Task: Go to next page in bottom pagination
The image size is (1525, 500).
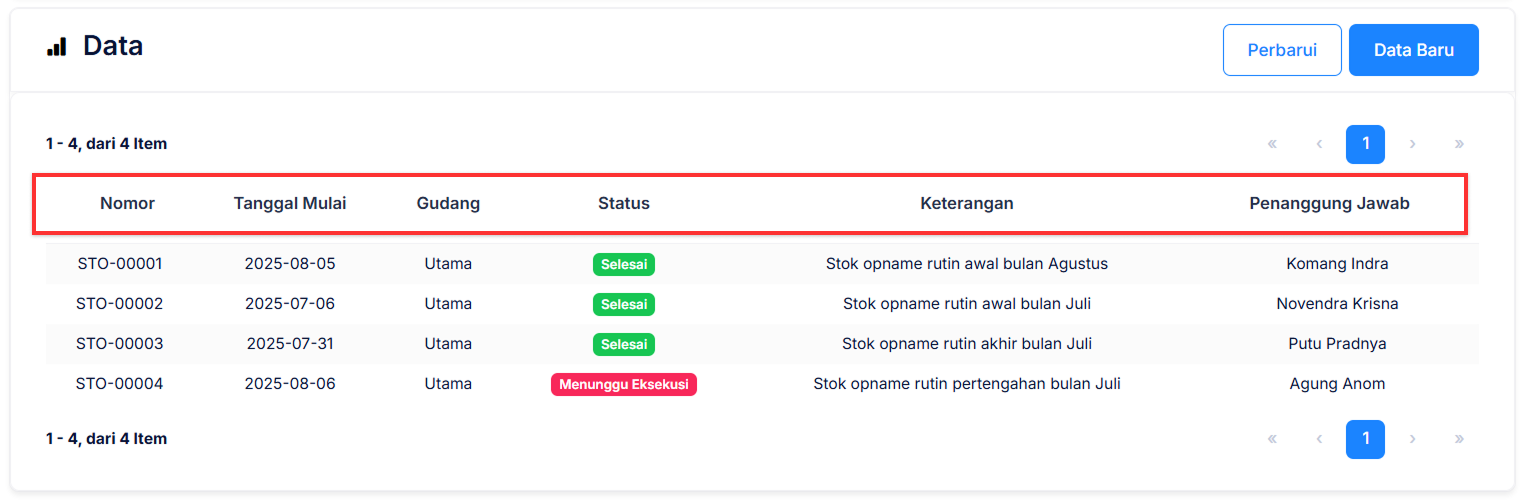Action: point(1412,439)
